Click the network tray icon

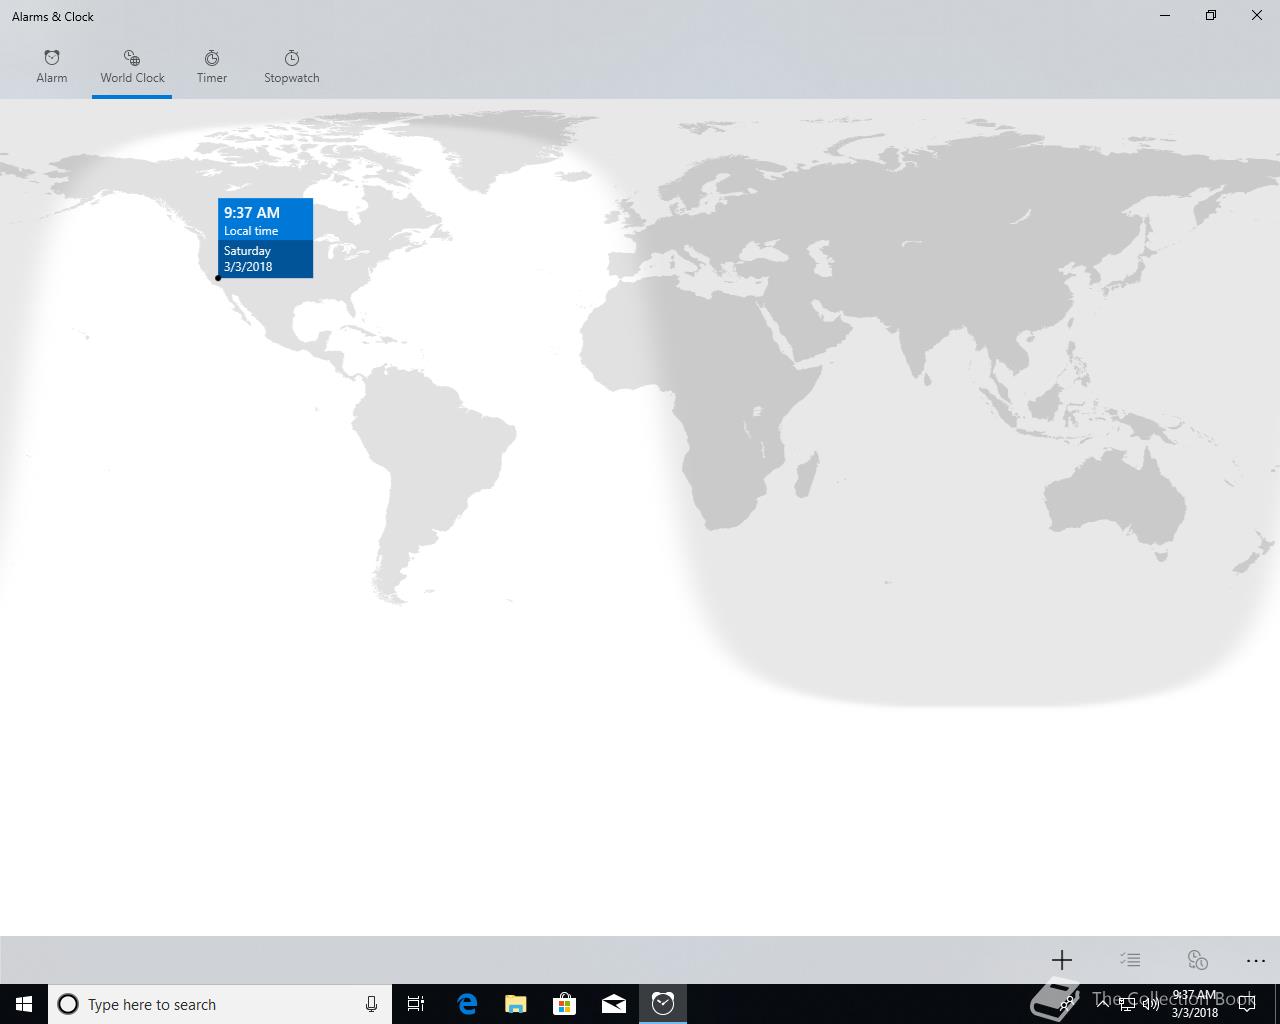(x=1126, y=1005)
